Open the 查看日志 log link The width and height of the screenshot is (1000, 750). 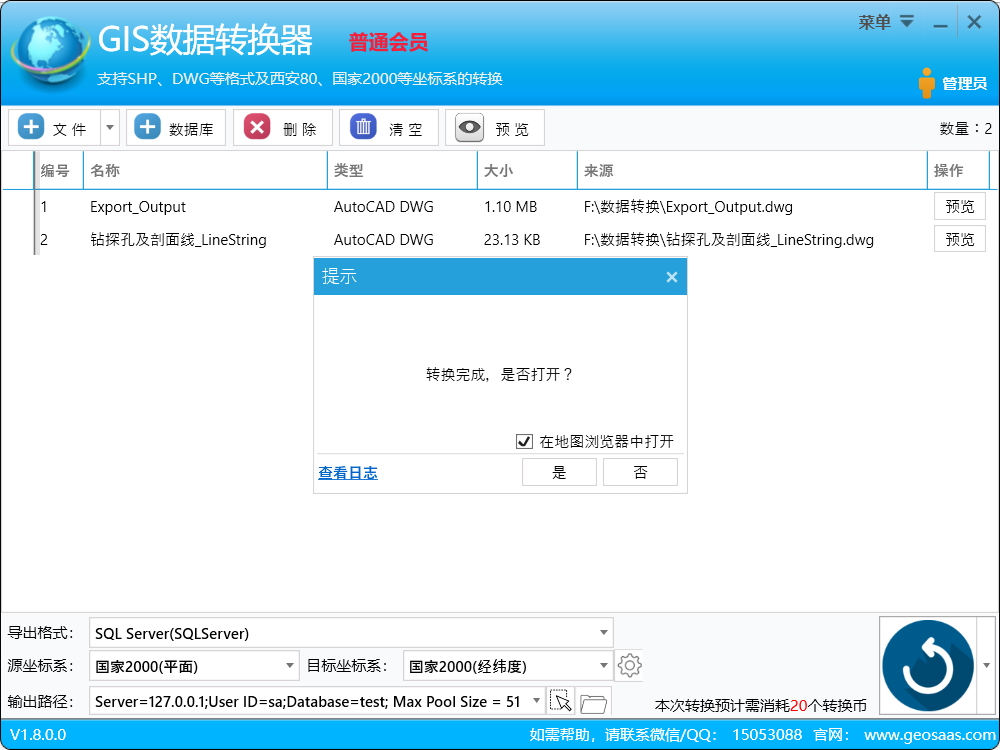click(348, 473)
